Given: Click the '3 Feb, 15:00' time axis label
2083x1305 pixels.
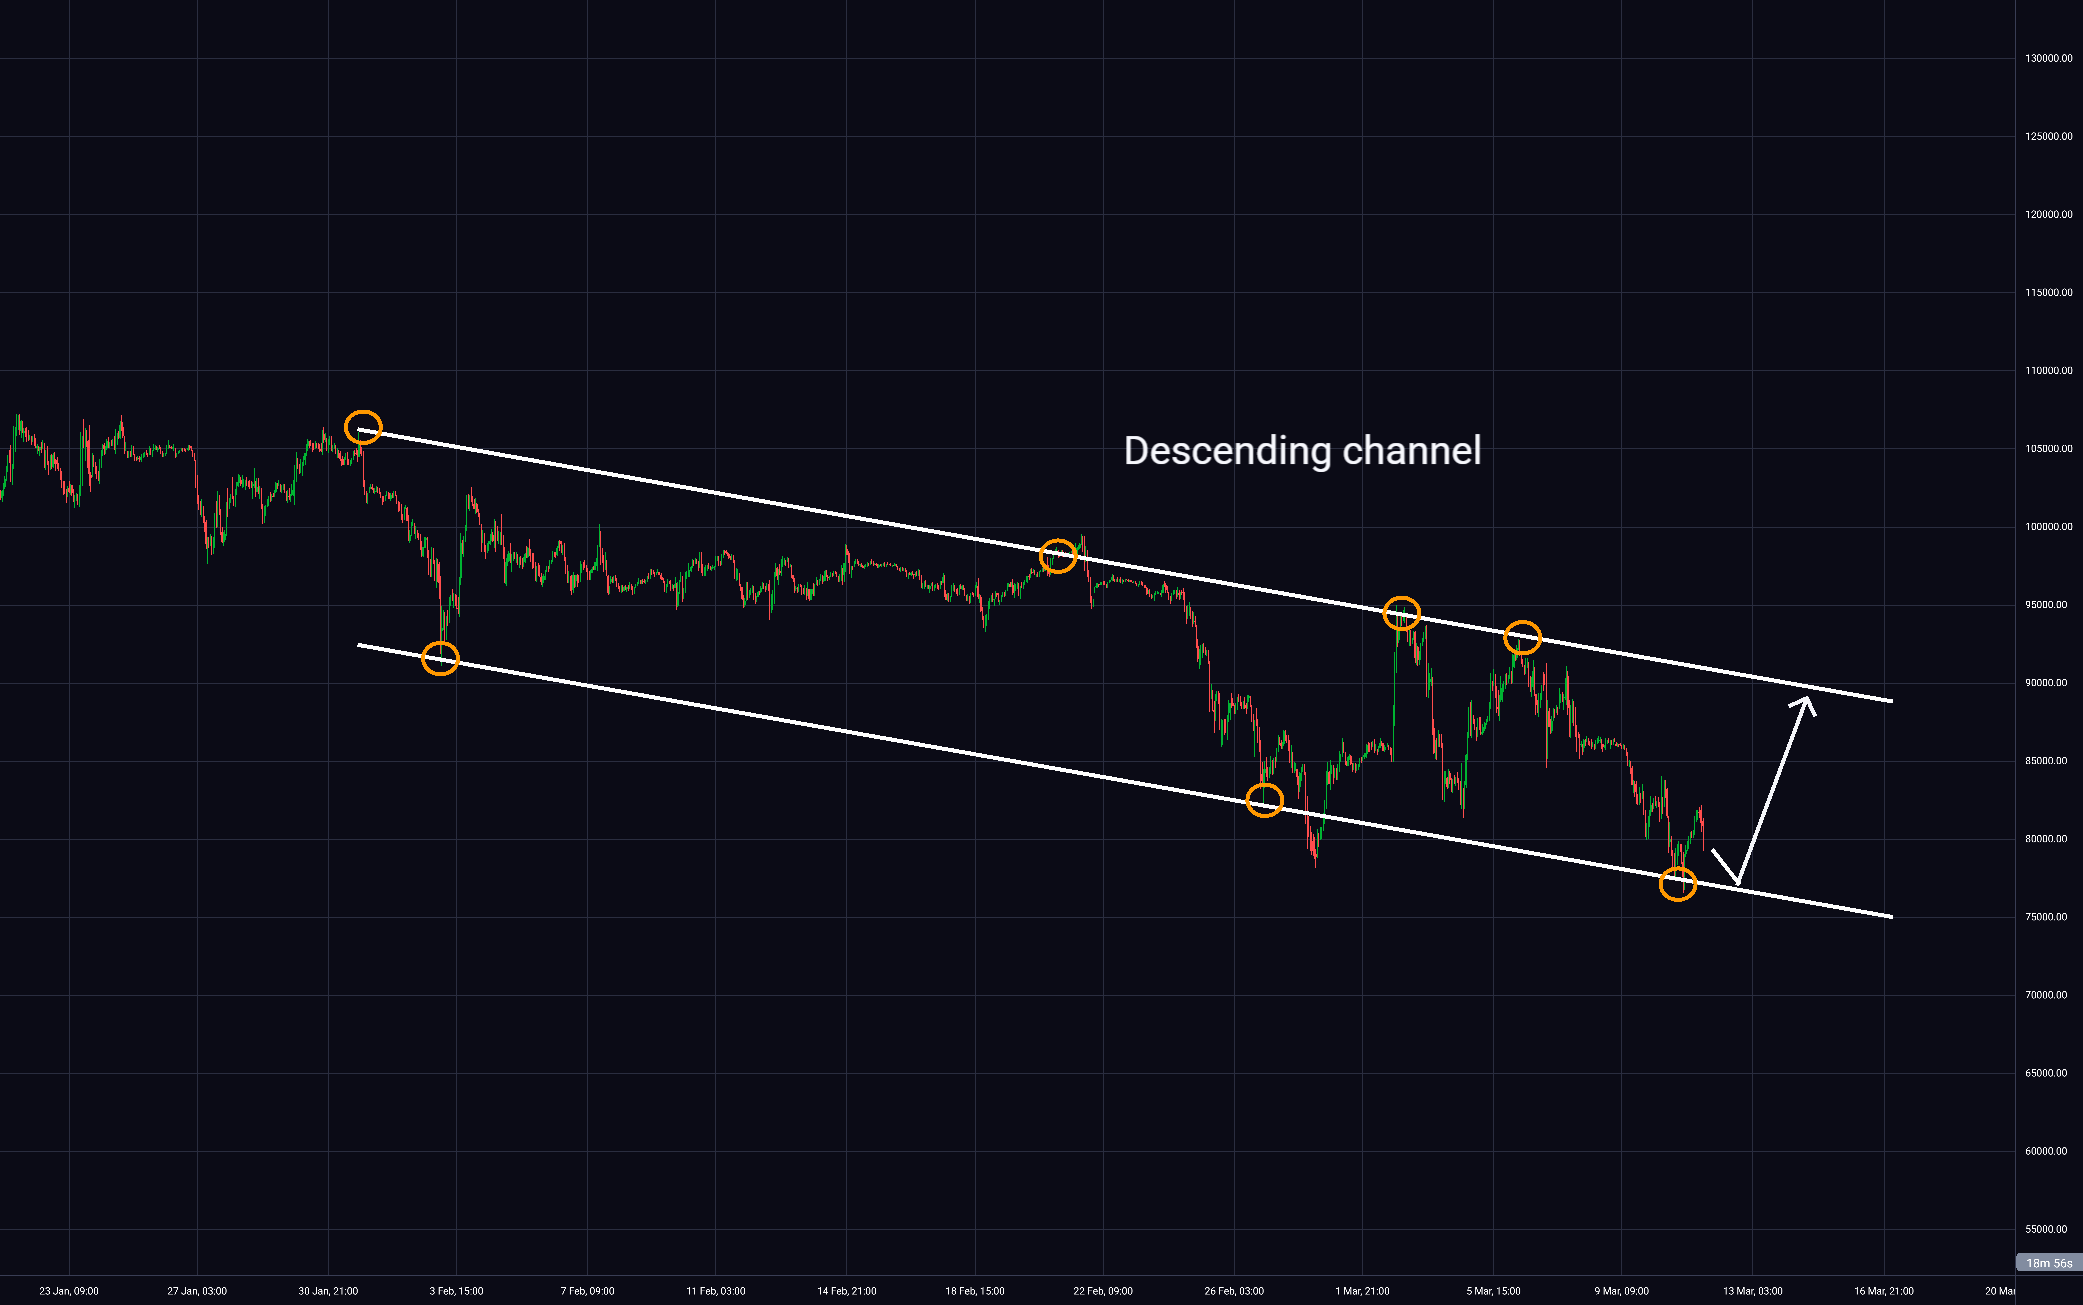Looking at the screenshot, I should tap(456, 1291).
